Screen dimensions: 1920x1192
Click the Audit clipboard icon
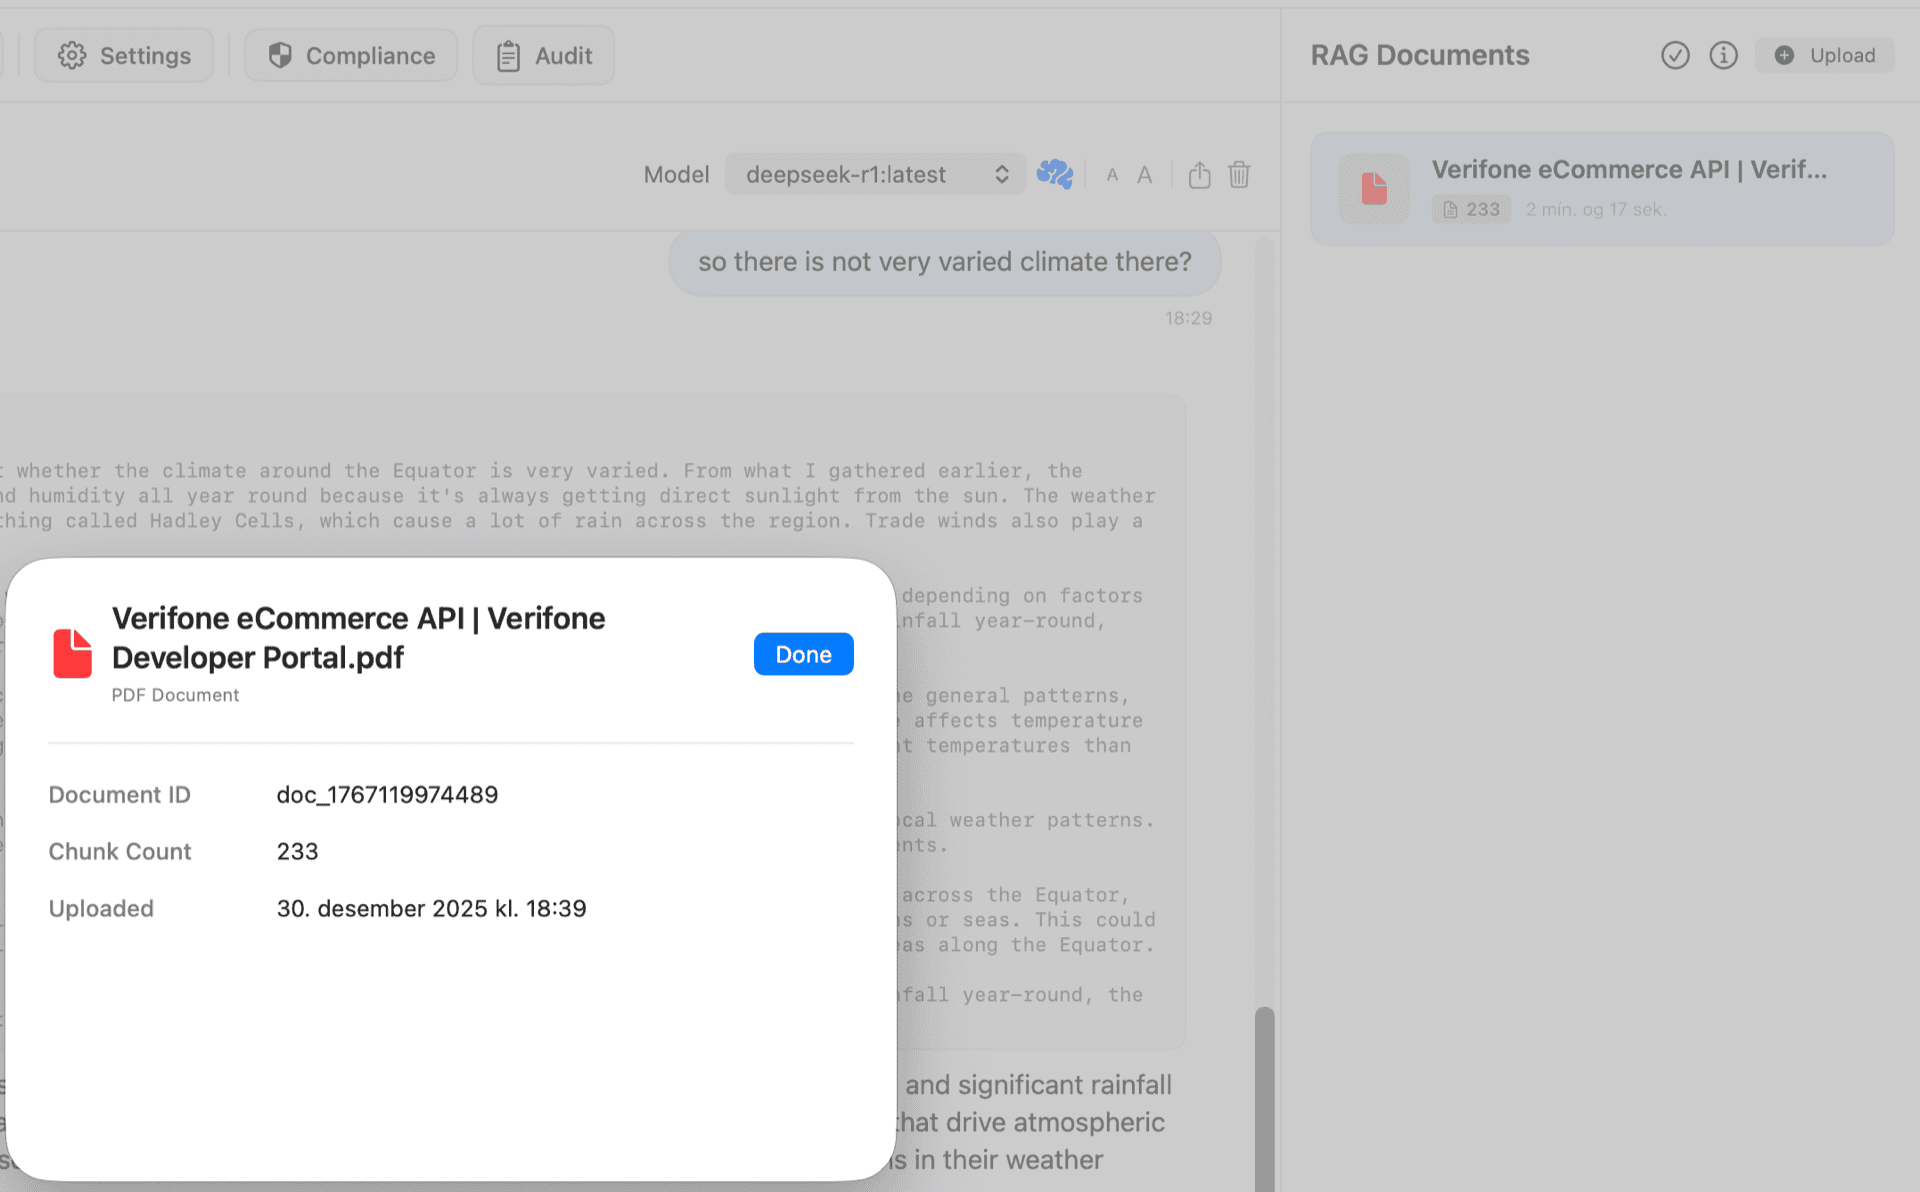508,56
